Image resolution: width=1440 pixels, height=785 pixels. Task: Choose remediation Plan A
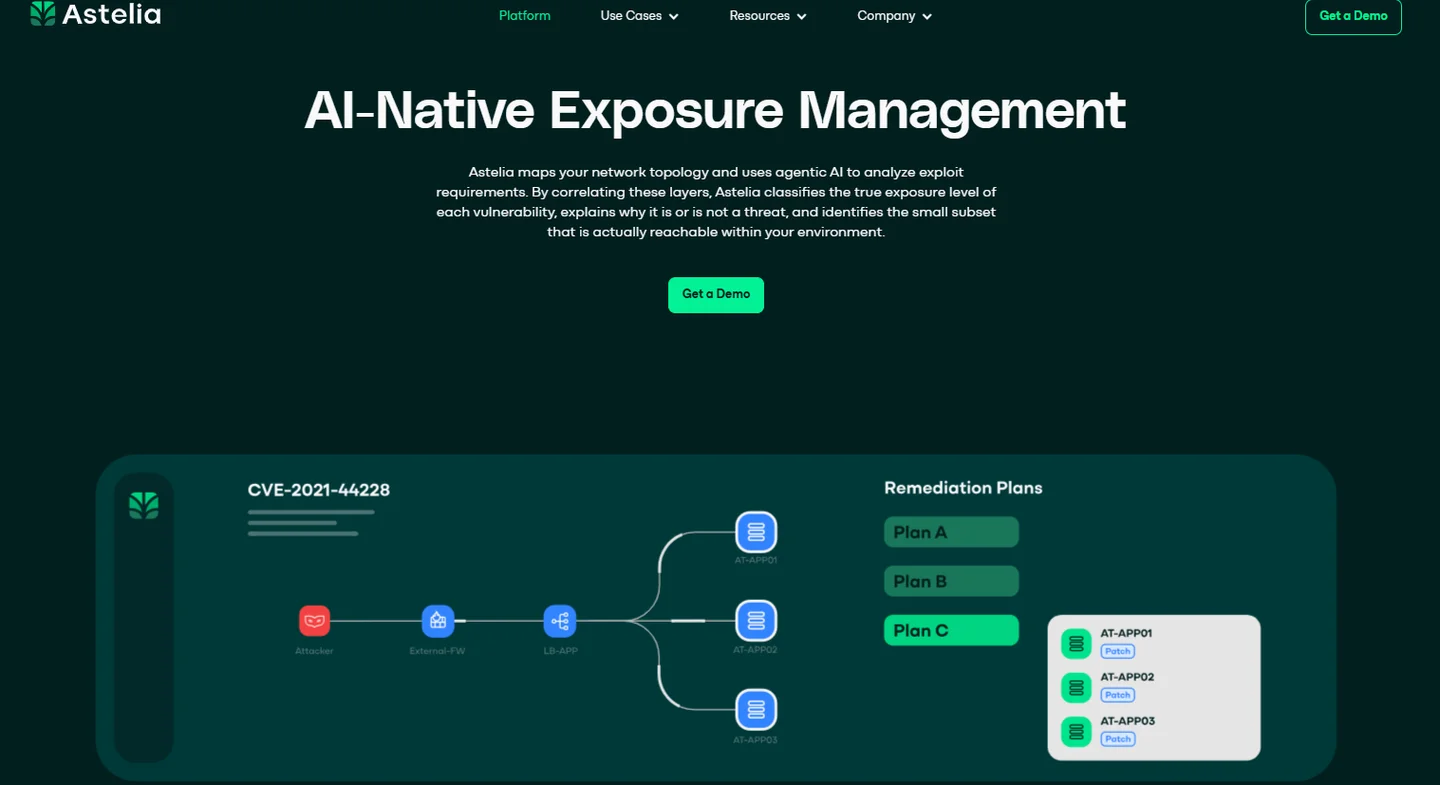(951, 532)
